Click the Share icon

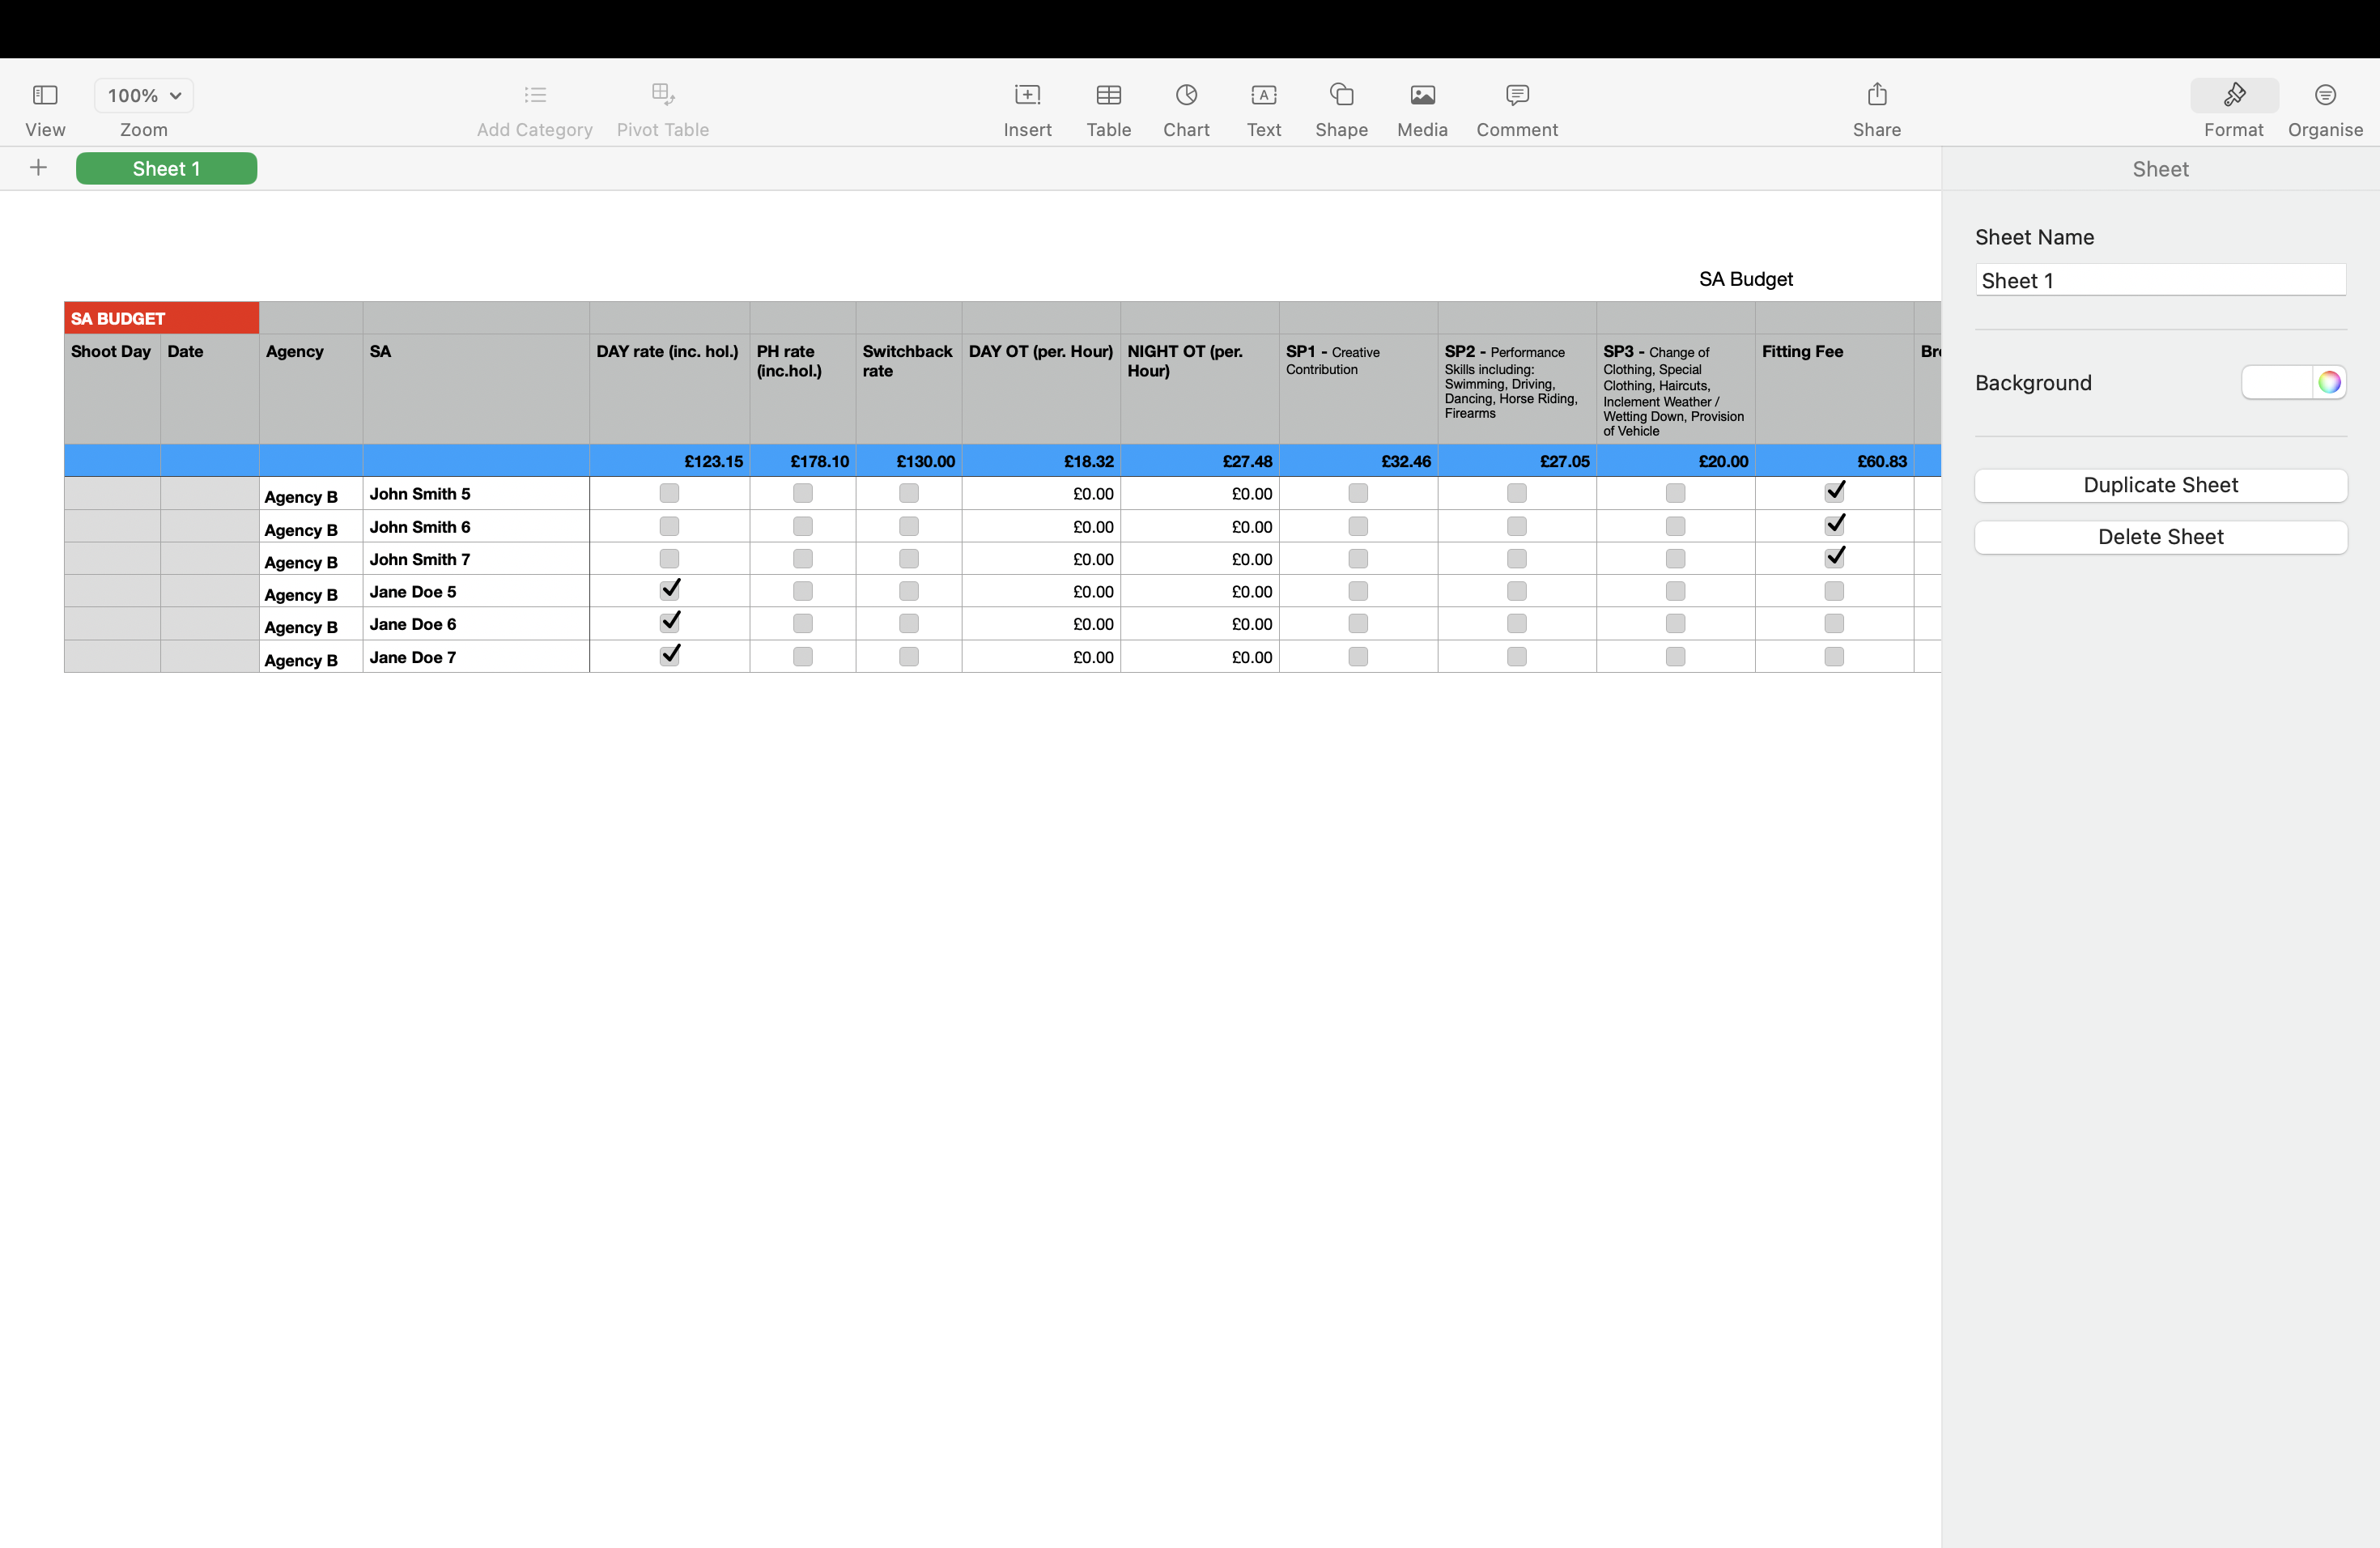point(1876,96)
